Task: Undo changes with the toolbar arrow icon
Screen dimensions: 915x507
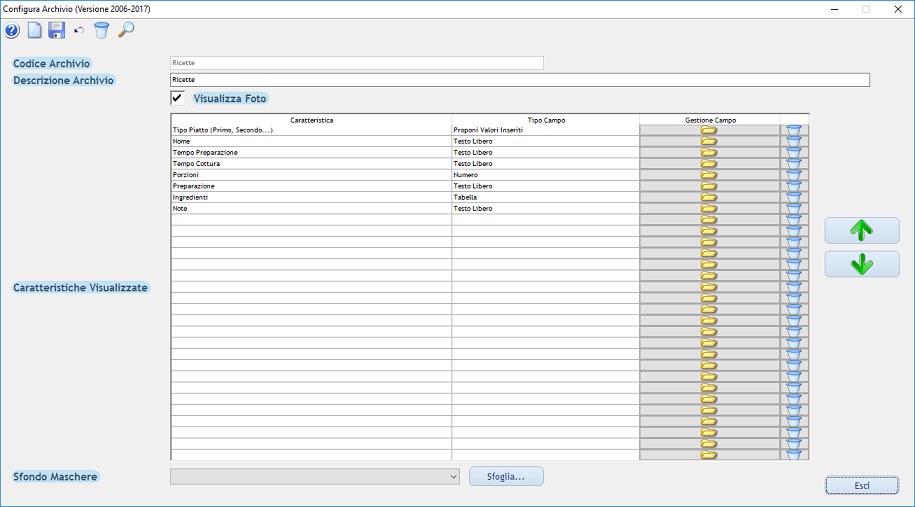Action: (x=79, y=30)
